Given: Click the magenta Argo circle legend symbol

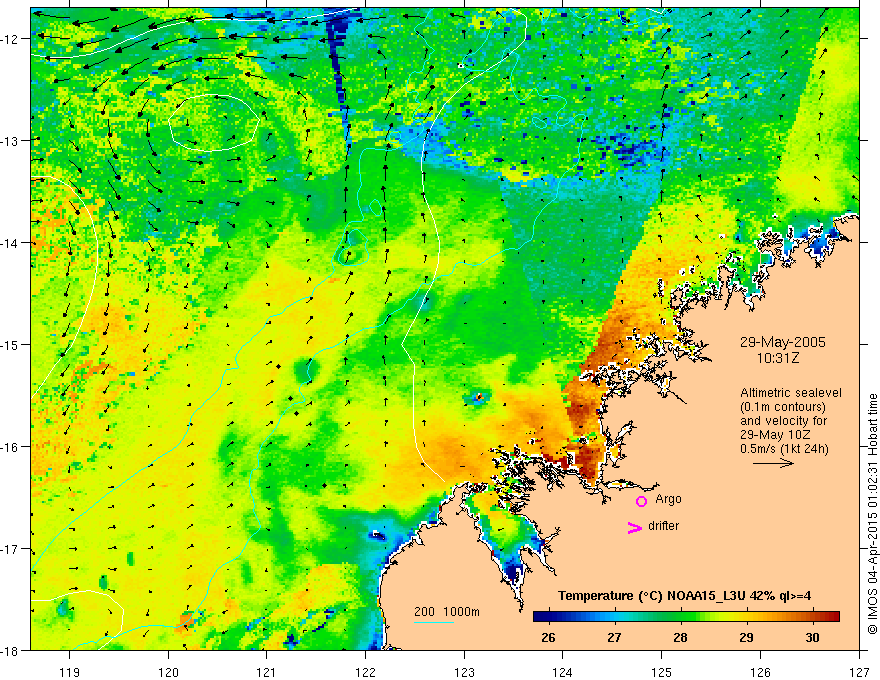Looking at the screenshot, I should [641, 501].
